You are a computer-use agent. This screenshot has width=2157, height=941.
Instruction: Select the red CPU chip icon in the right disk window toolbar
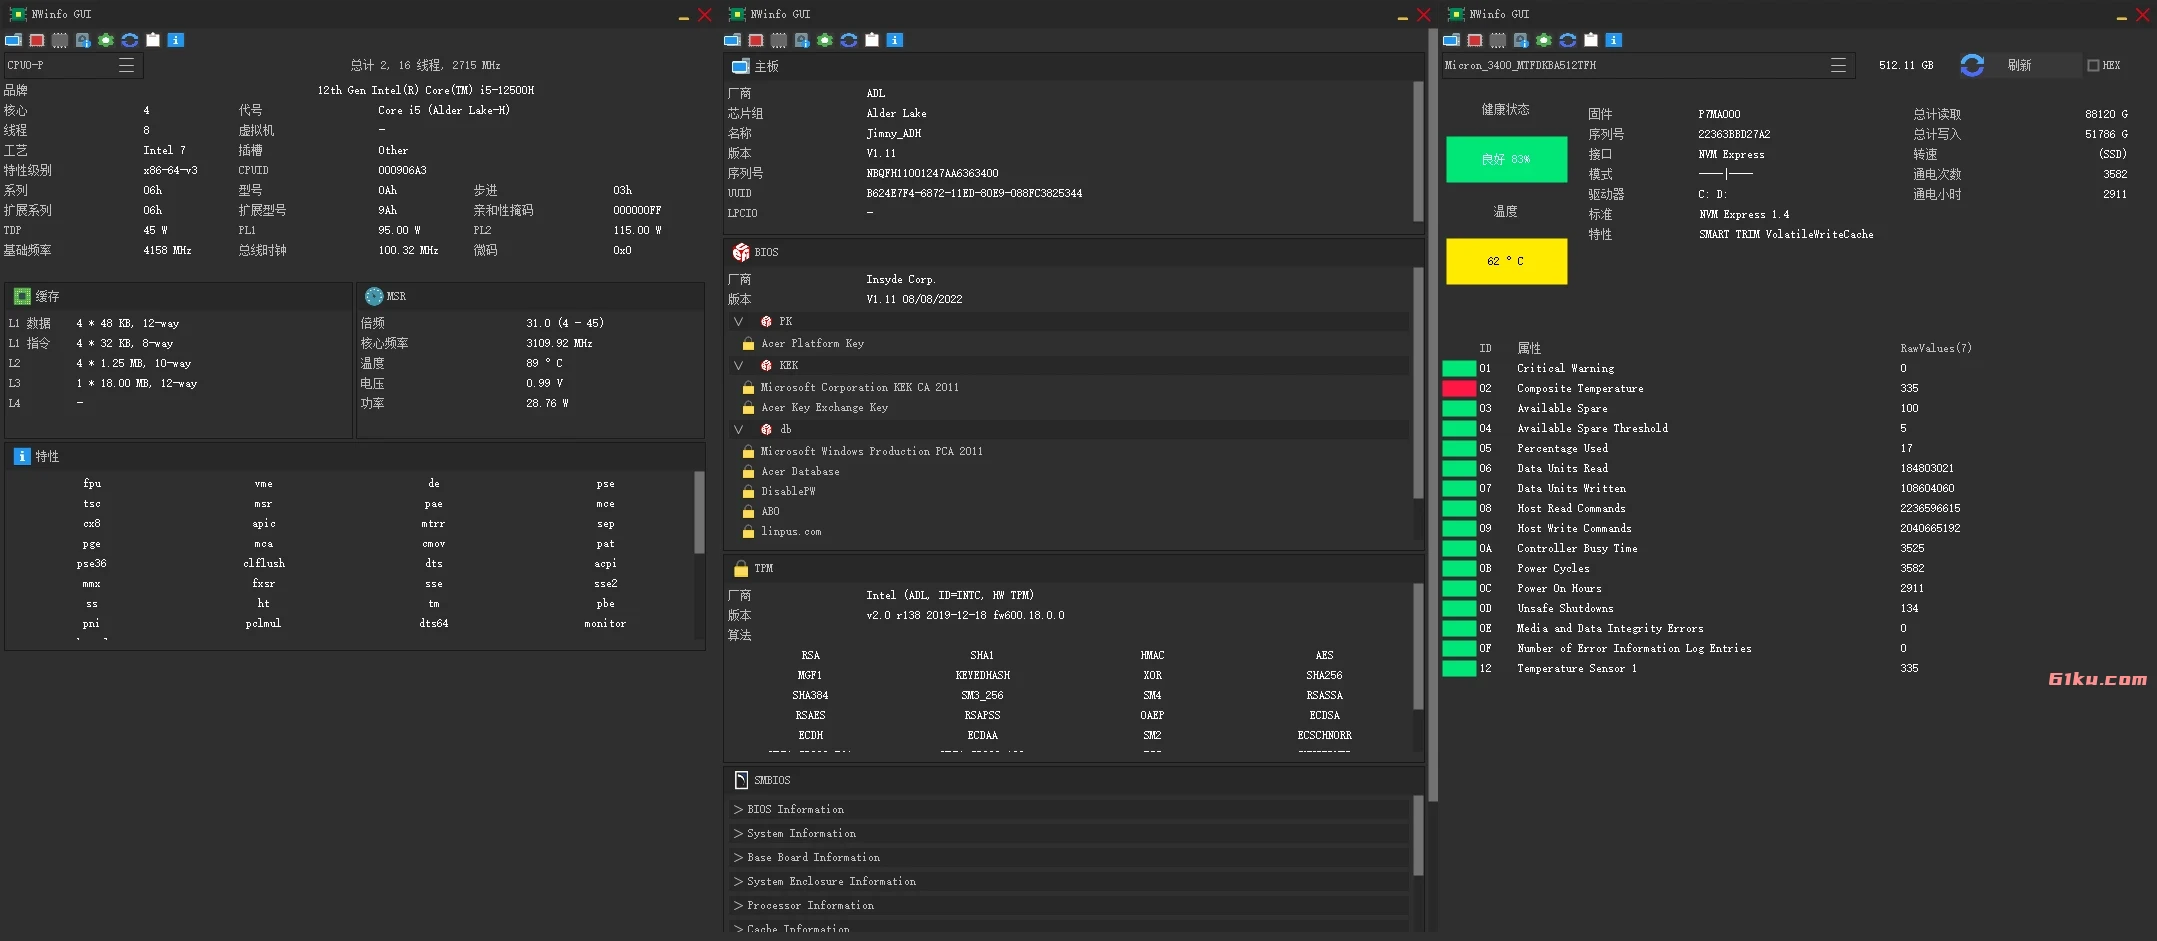pos(1475,40)
